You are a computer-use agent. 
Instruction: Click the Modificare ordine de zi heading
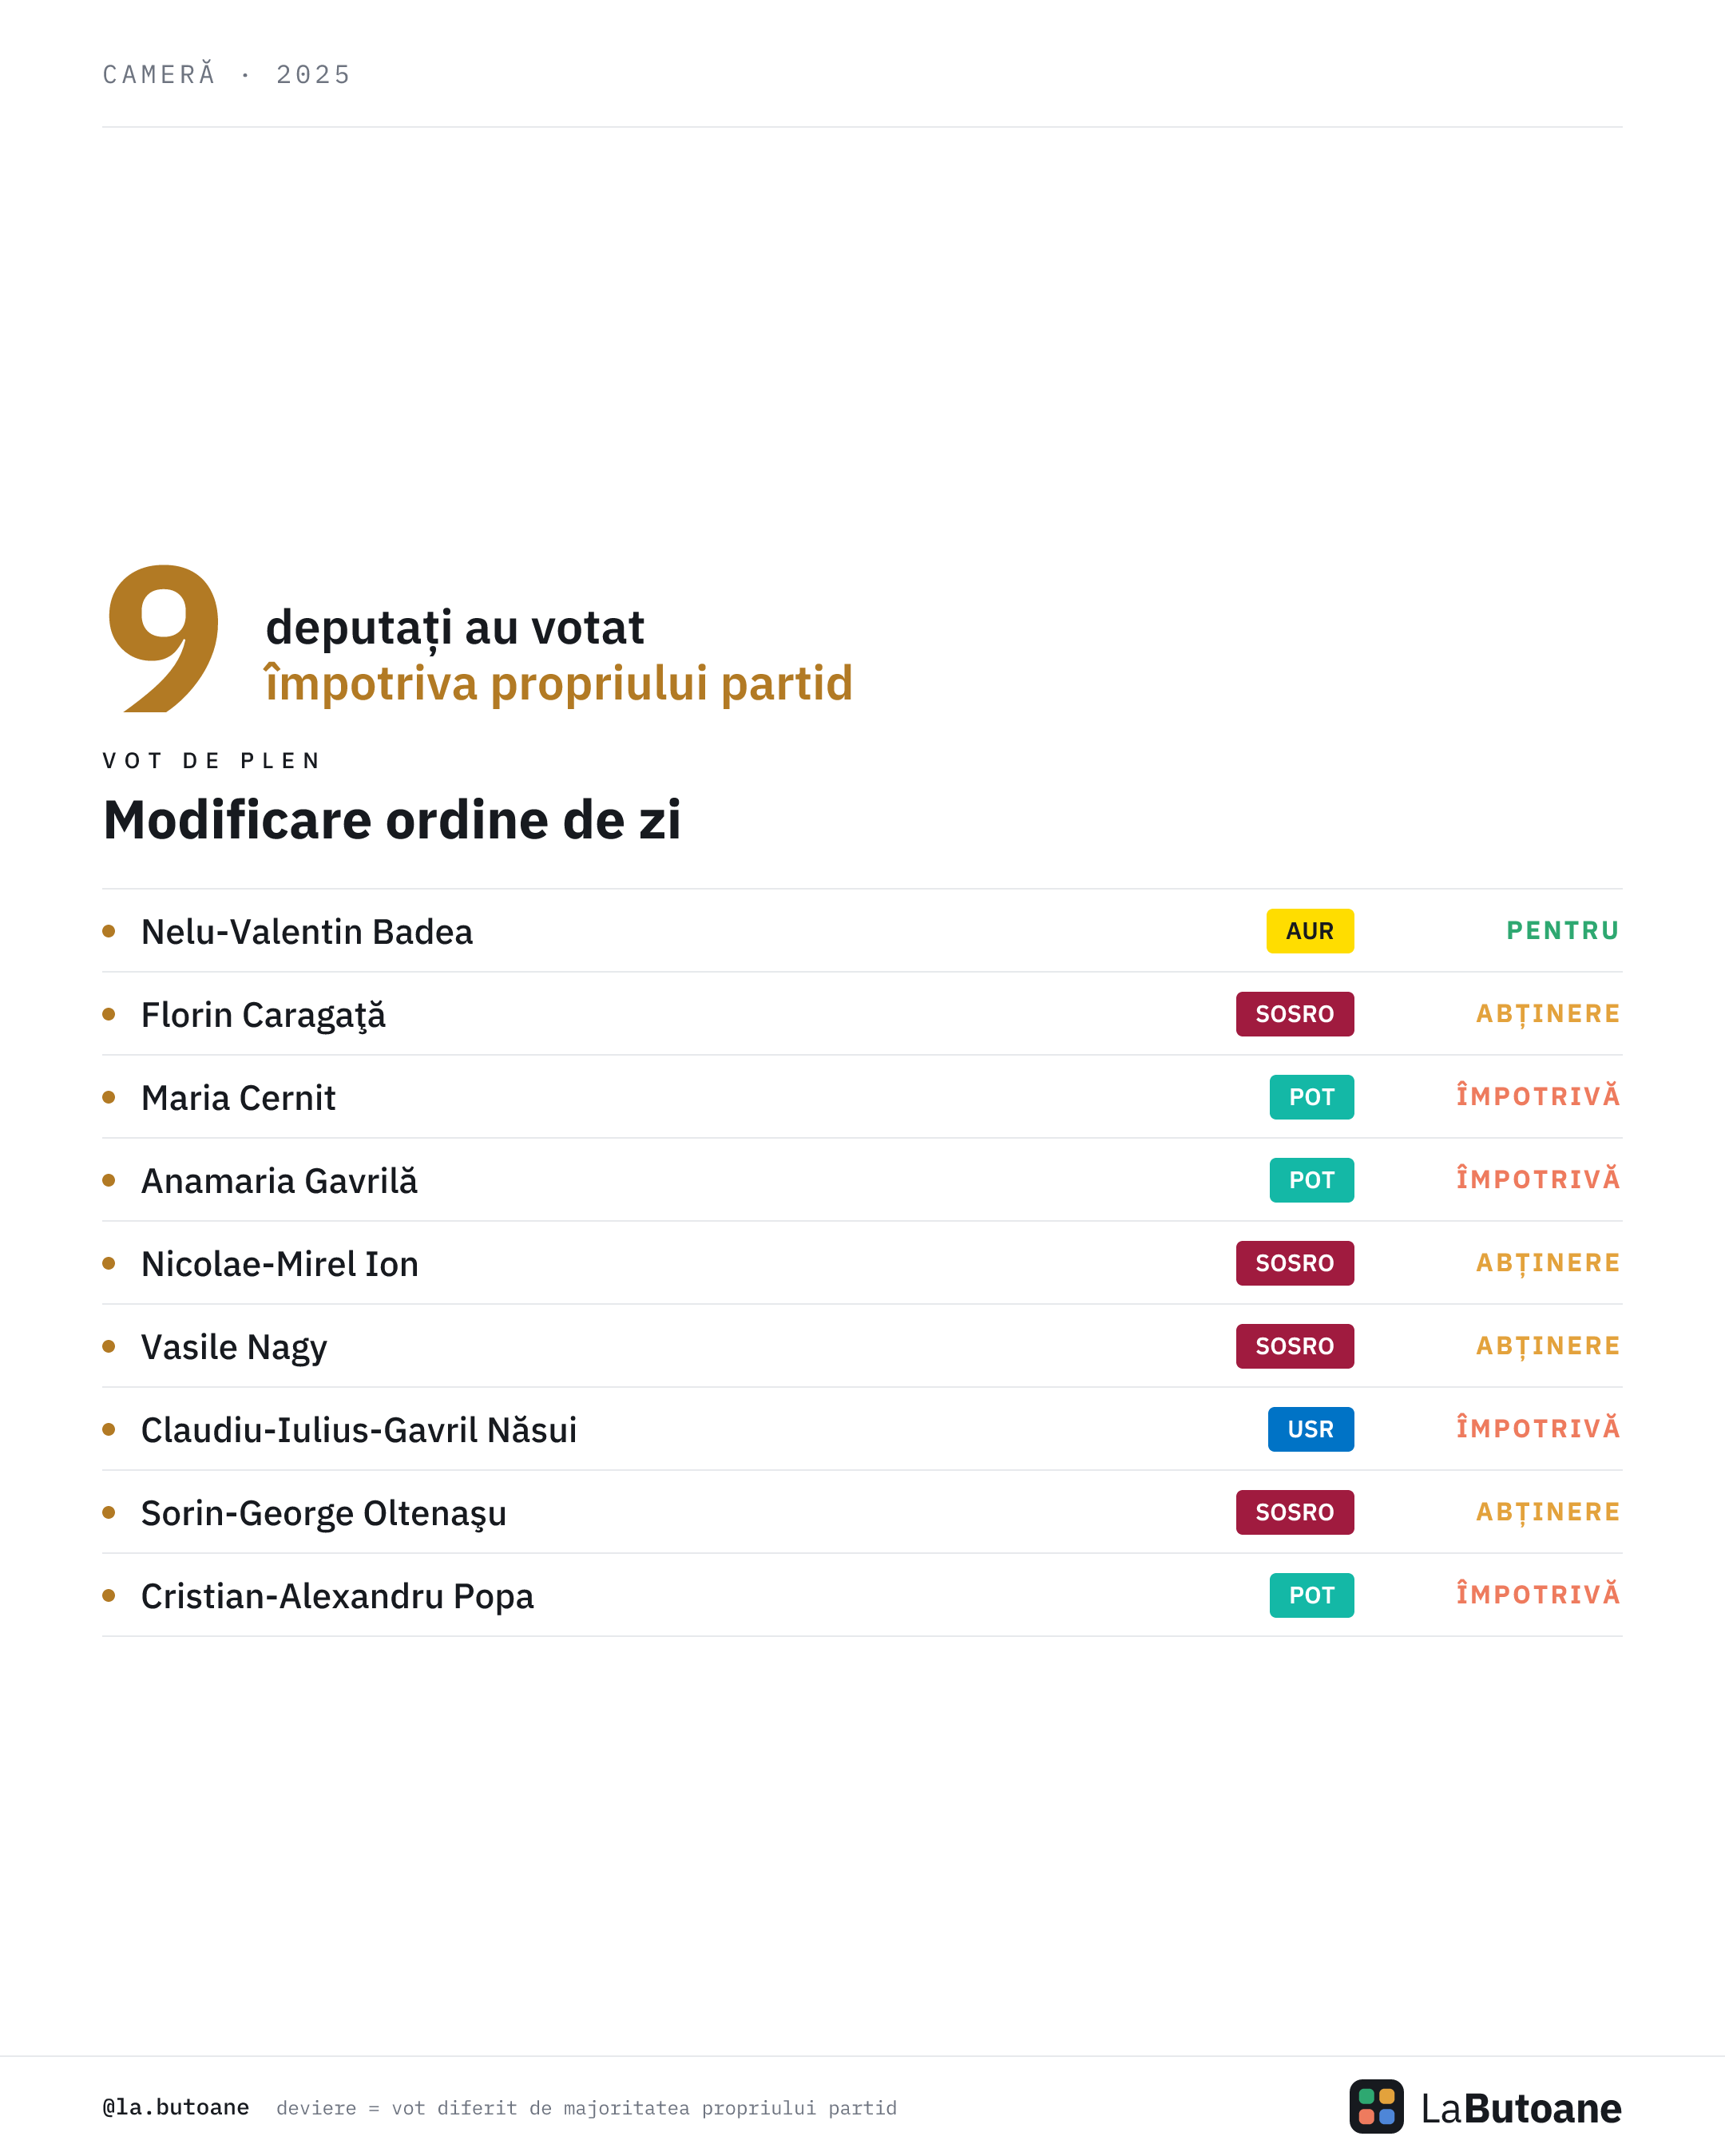pos(392,820)
